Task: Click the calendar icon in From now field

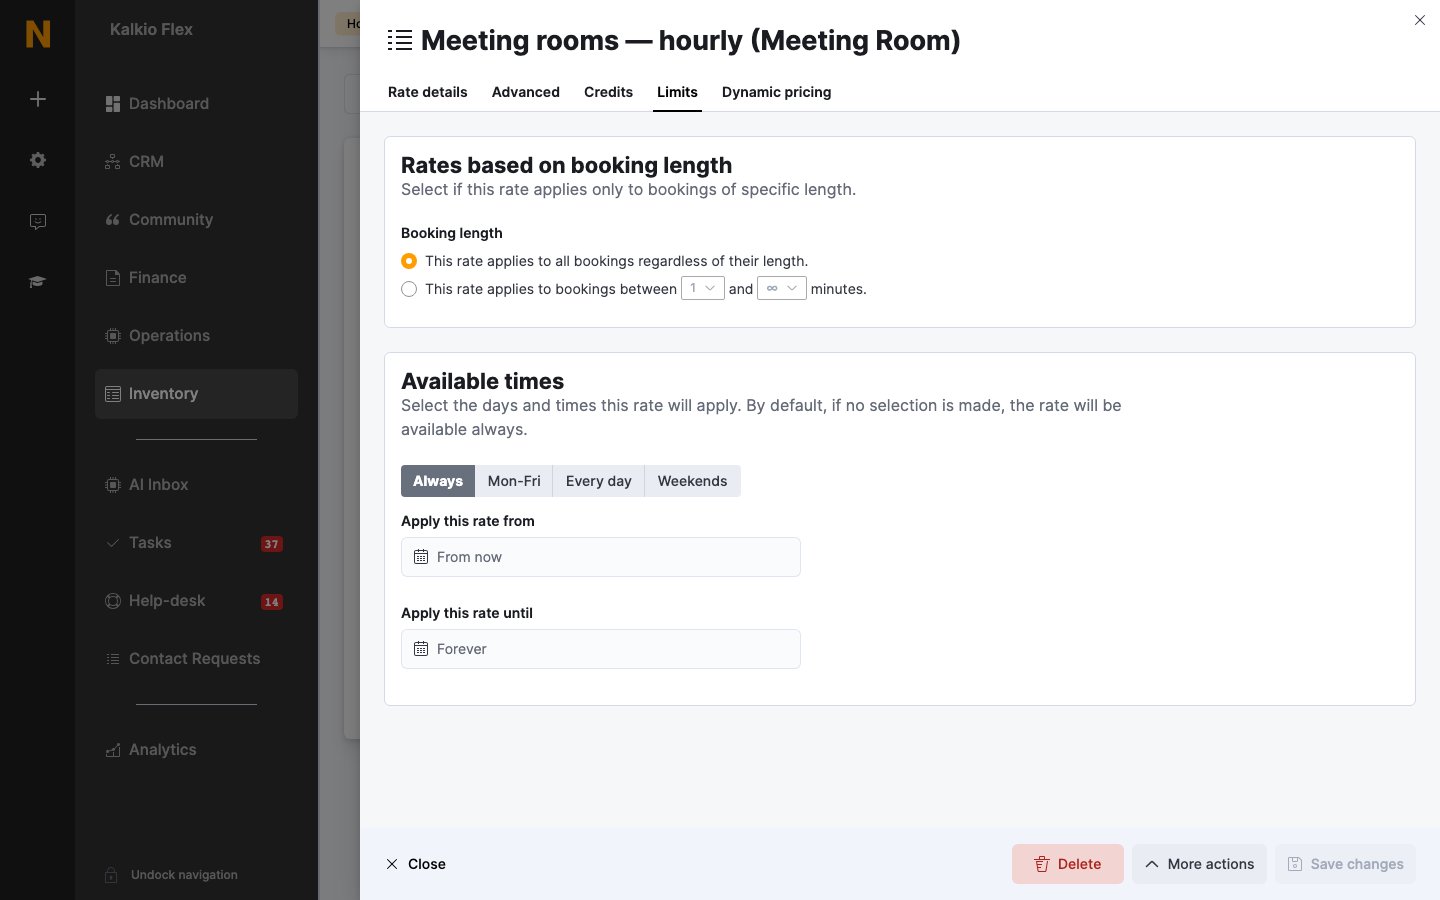Action: [x=421, y=557]
